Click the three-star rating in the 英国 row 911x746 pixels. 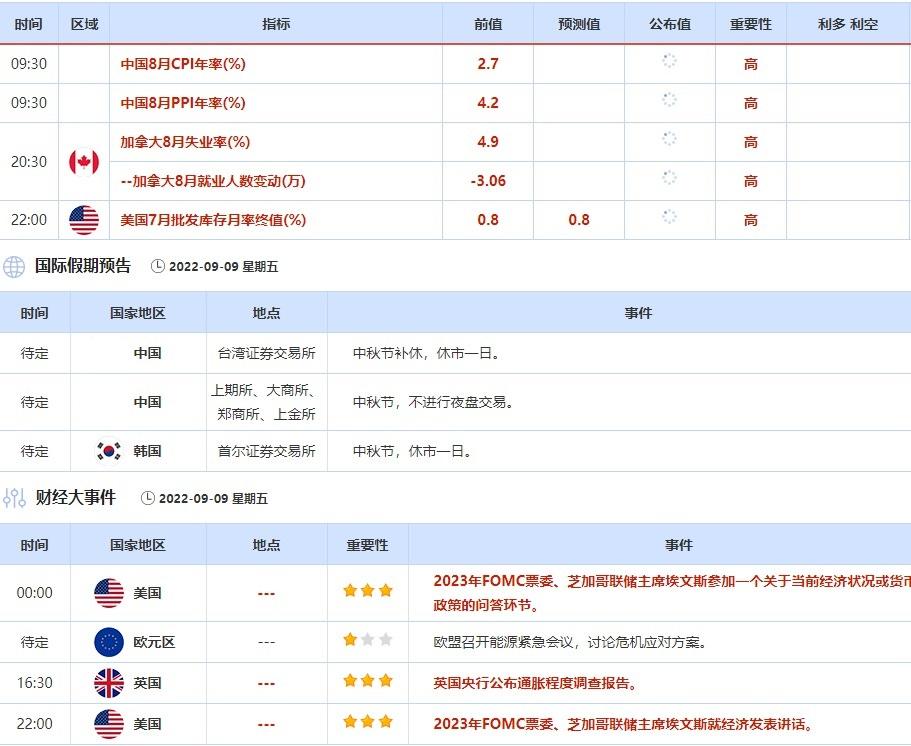pyautogui.click(x=367, y=681)
